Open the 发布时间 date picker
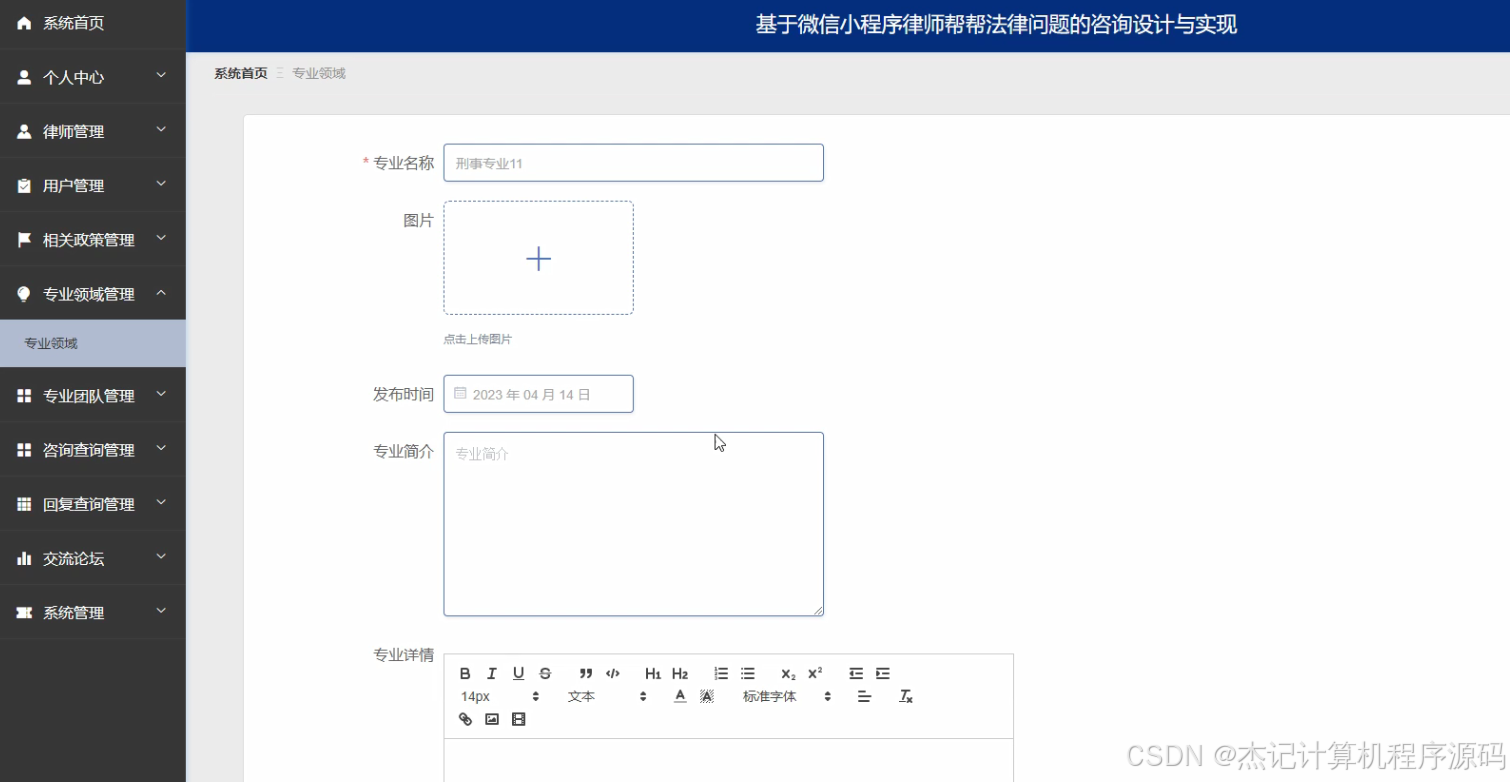Viewport: 1510px width, 782px height. [x=538, y=394]
